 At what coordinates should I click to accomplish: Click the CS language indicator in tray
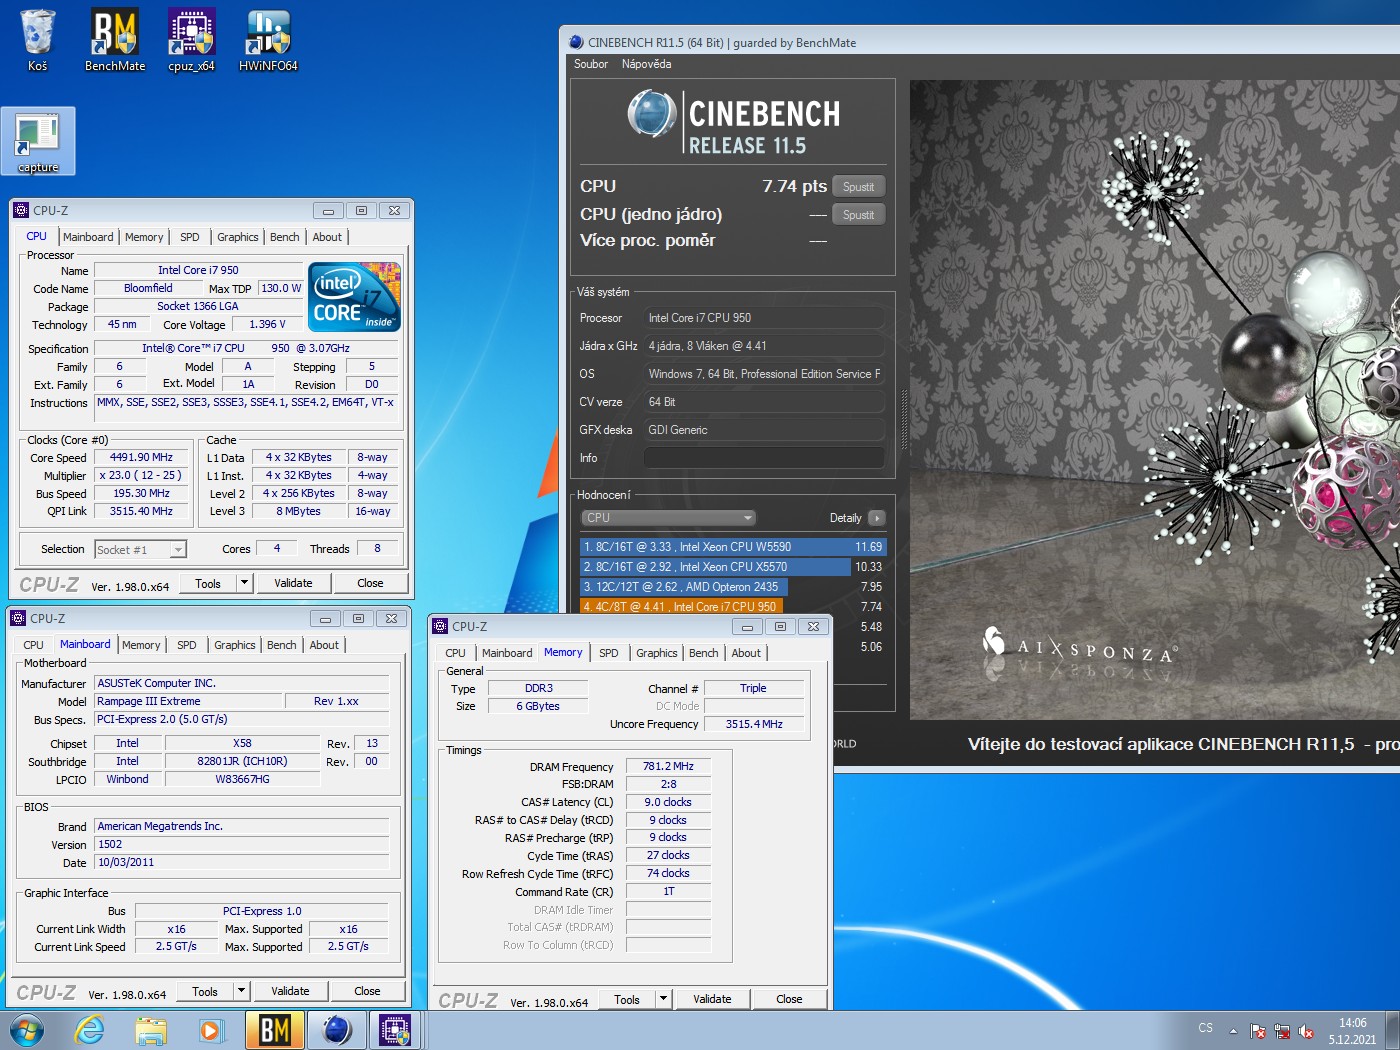[1206, 1028]
